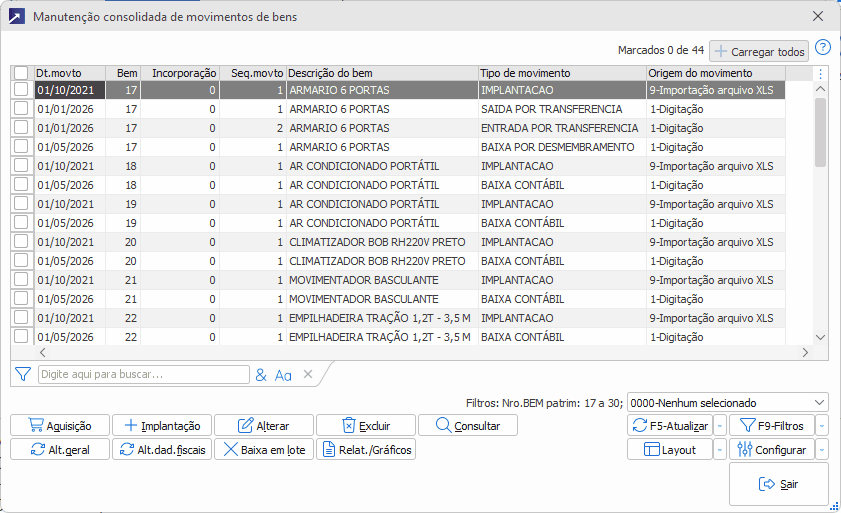Close the Manutenção consolidada window

point(818,16)
